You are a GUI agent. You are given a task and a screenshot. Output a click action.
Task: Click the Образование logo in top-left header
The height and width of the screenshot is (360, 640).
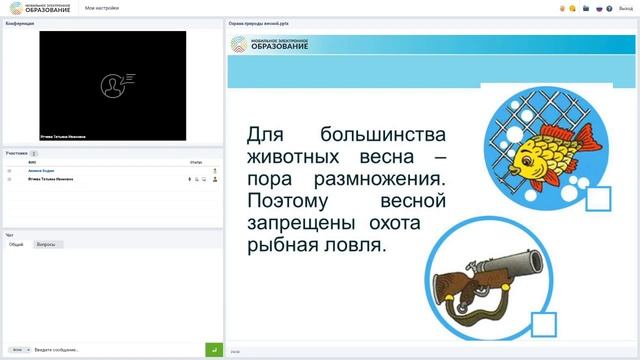40,8
